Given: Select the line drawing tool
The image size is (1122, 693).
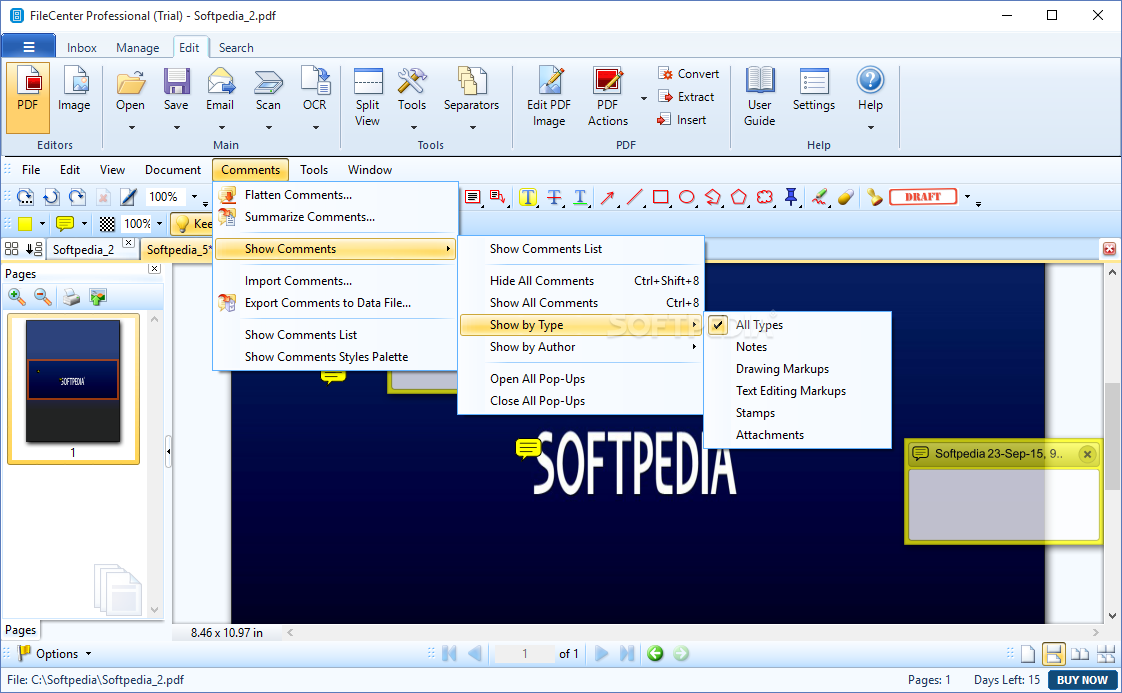Looking at the screenshot, I should point(634,197).
